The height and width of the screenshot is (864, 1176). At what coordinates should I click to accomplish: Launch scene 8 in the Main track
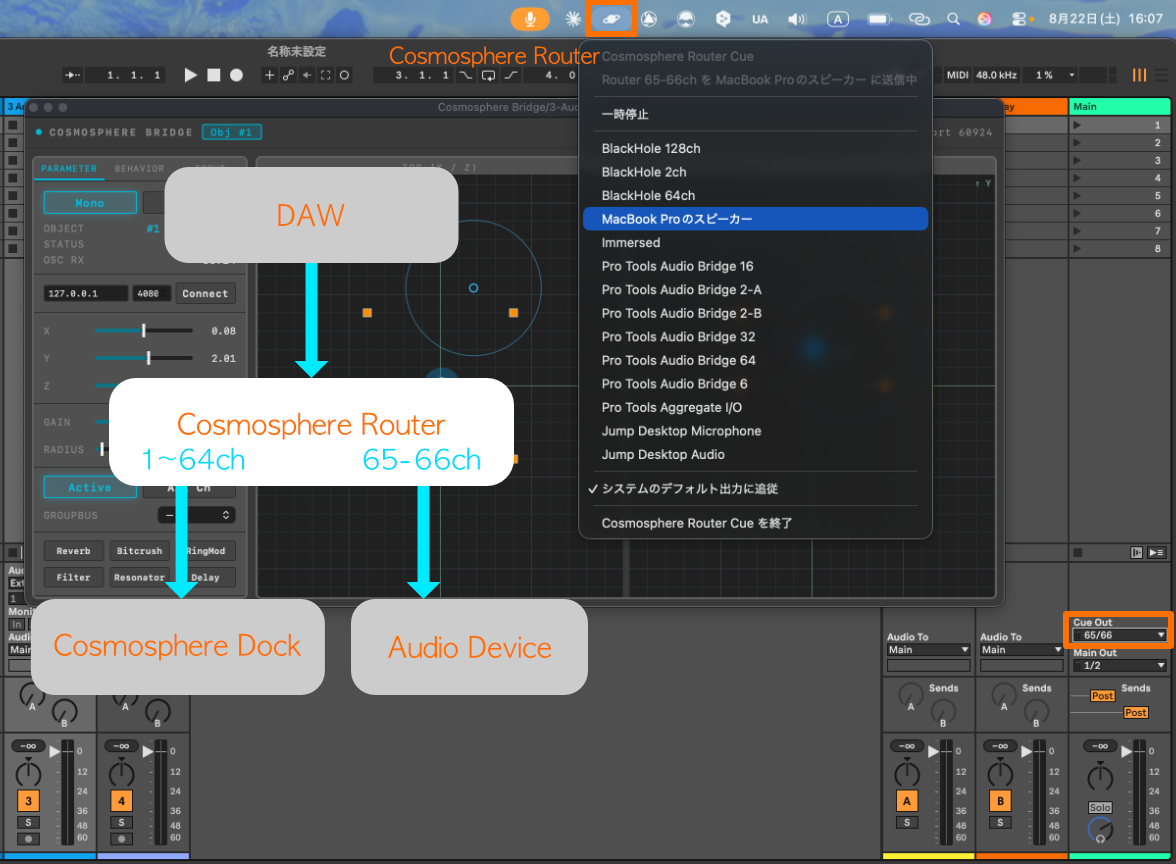point(1077,248)
